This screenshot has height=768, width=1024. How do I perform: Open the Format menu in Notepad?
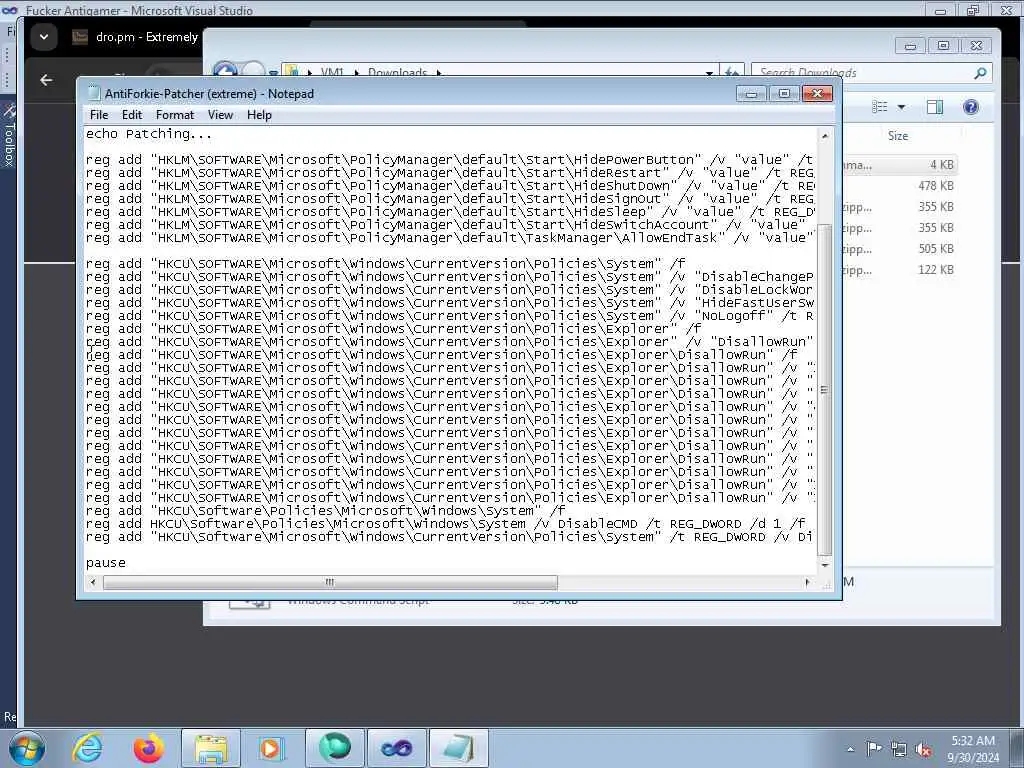pyautogui.click(x=175, y=115)
